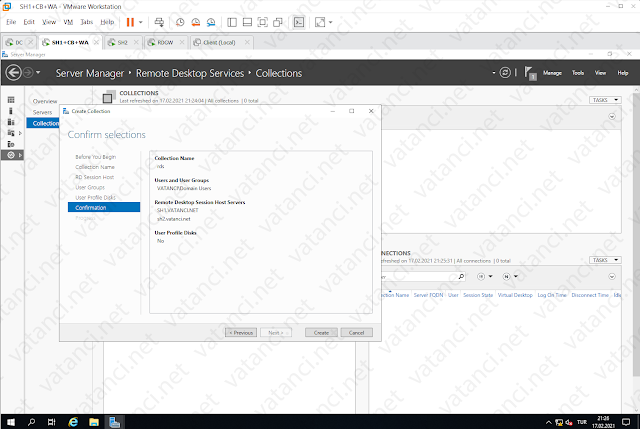Take a snapshot of this virtual machine
The width and height of the screenshot is (640, 429).
(x=180, y=22)
